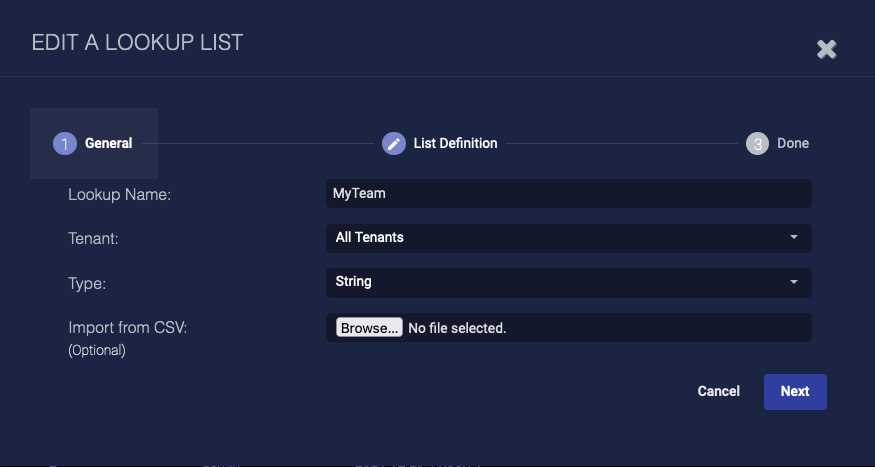The image size is (875, 467).
Task: Click the 'Tenant:' field label
Action: [x=93, y=239]
